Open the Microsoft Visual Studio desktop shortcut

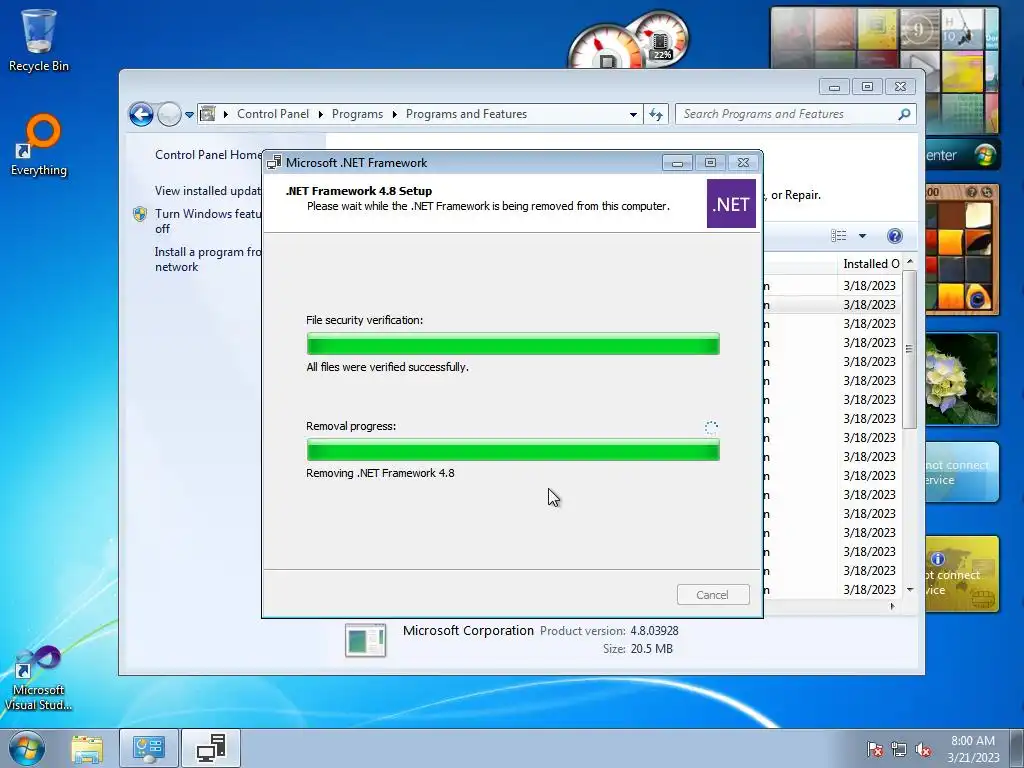[x=38, y=678]
